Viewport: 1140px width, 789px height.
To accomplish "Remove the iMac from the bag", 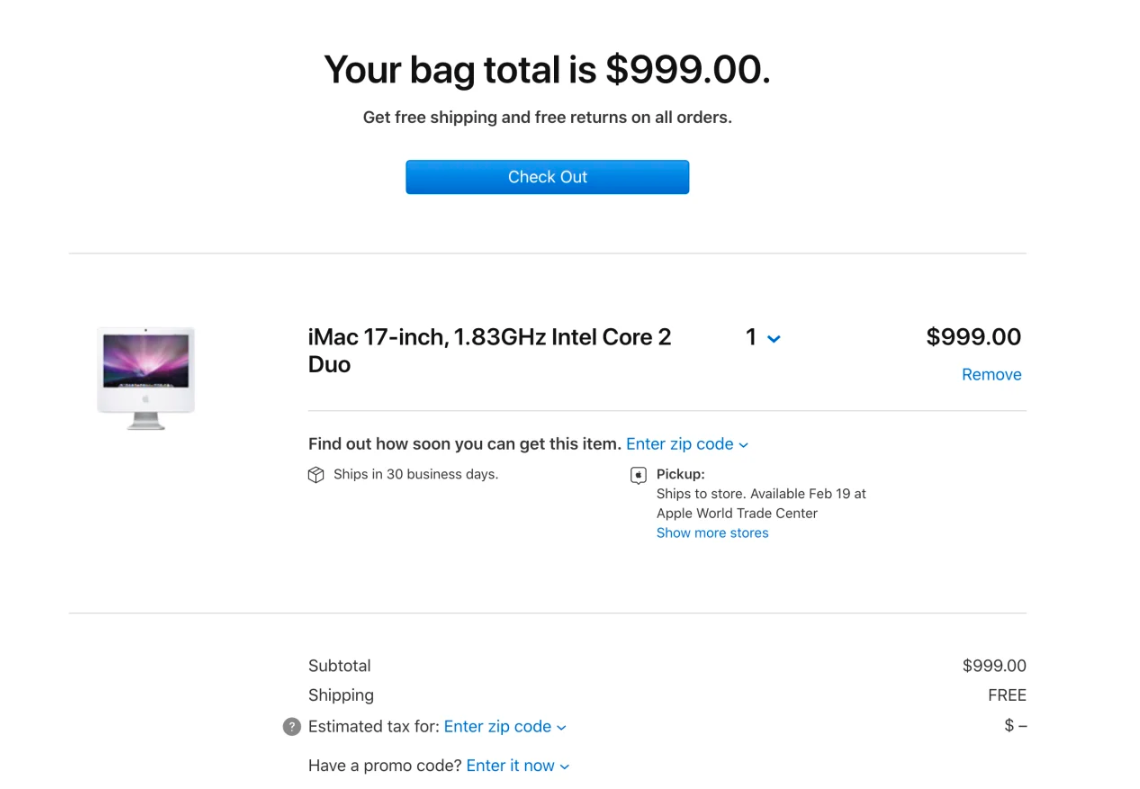I will pyautogui.click(x=991, y=374).
